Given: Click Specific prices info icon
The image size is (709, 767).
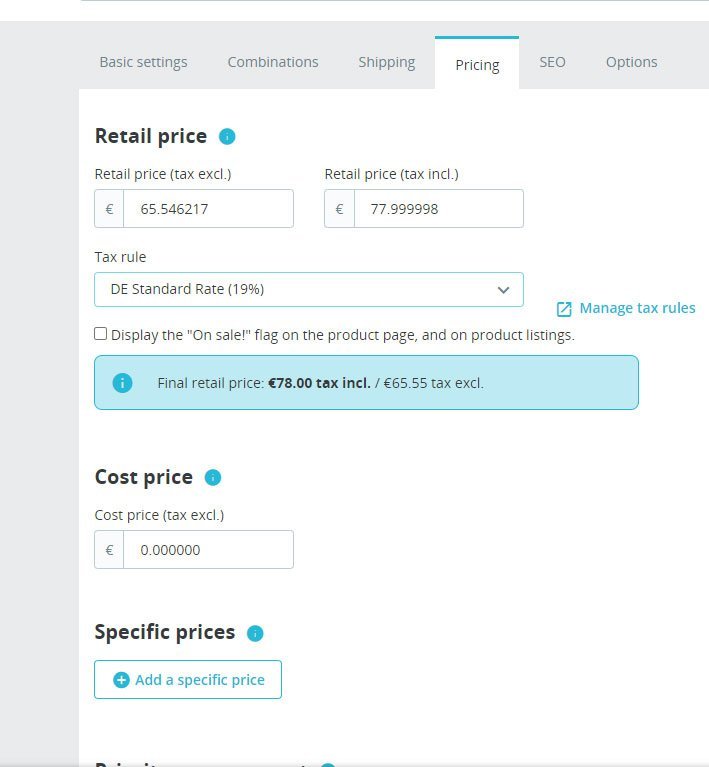Looking at the screenshot, I should 255,633.
